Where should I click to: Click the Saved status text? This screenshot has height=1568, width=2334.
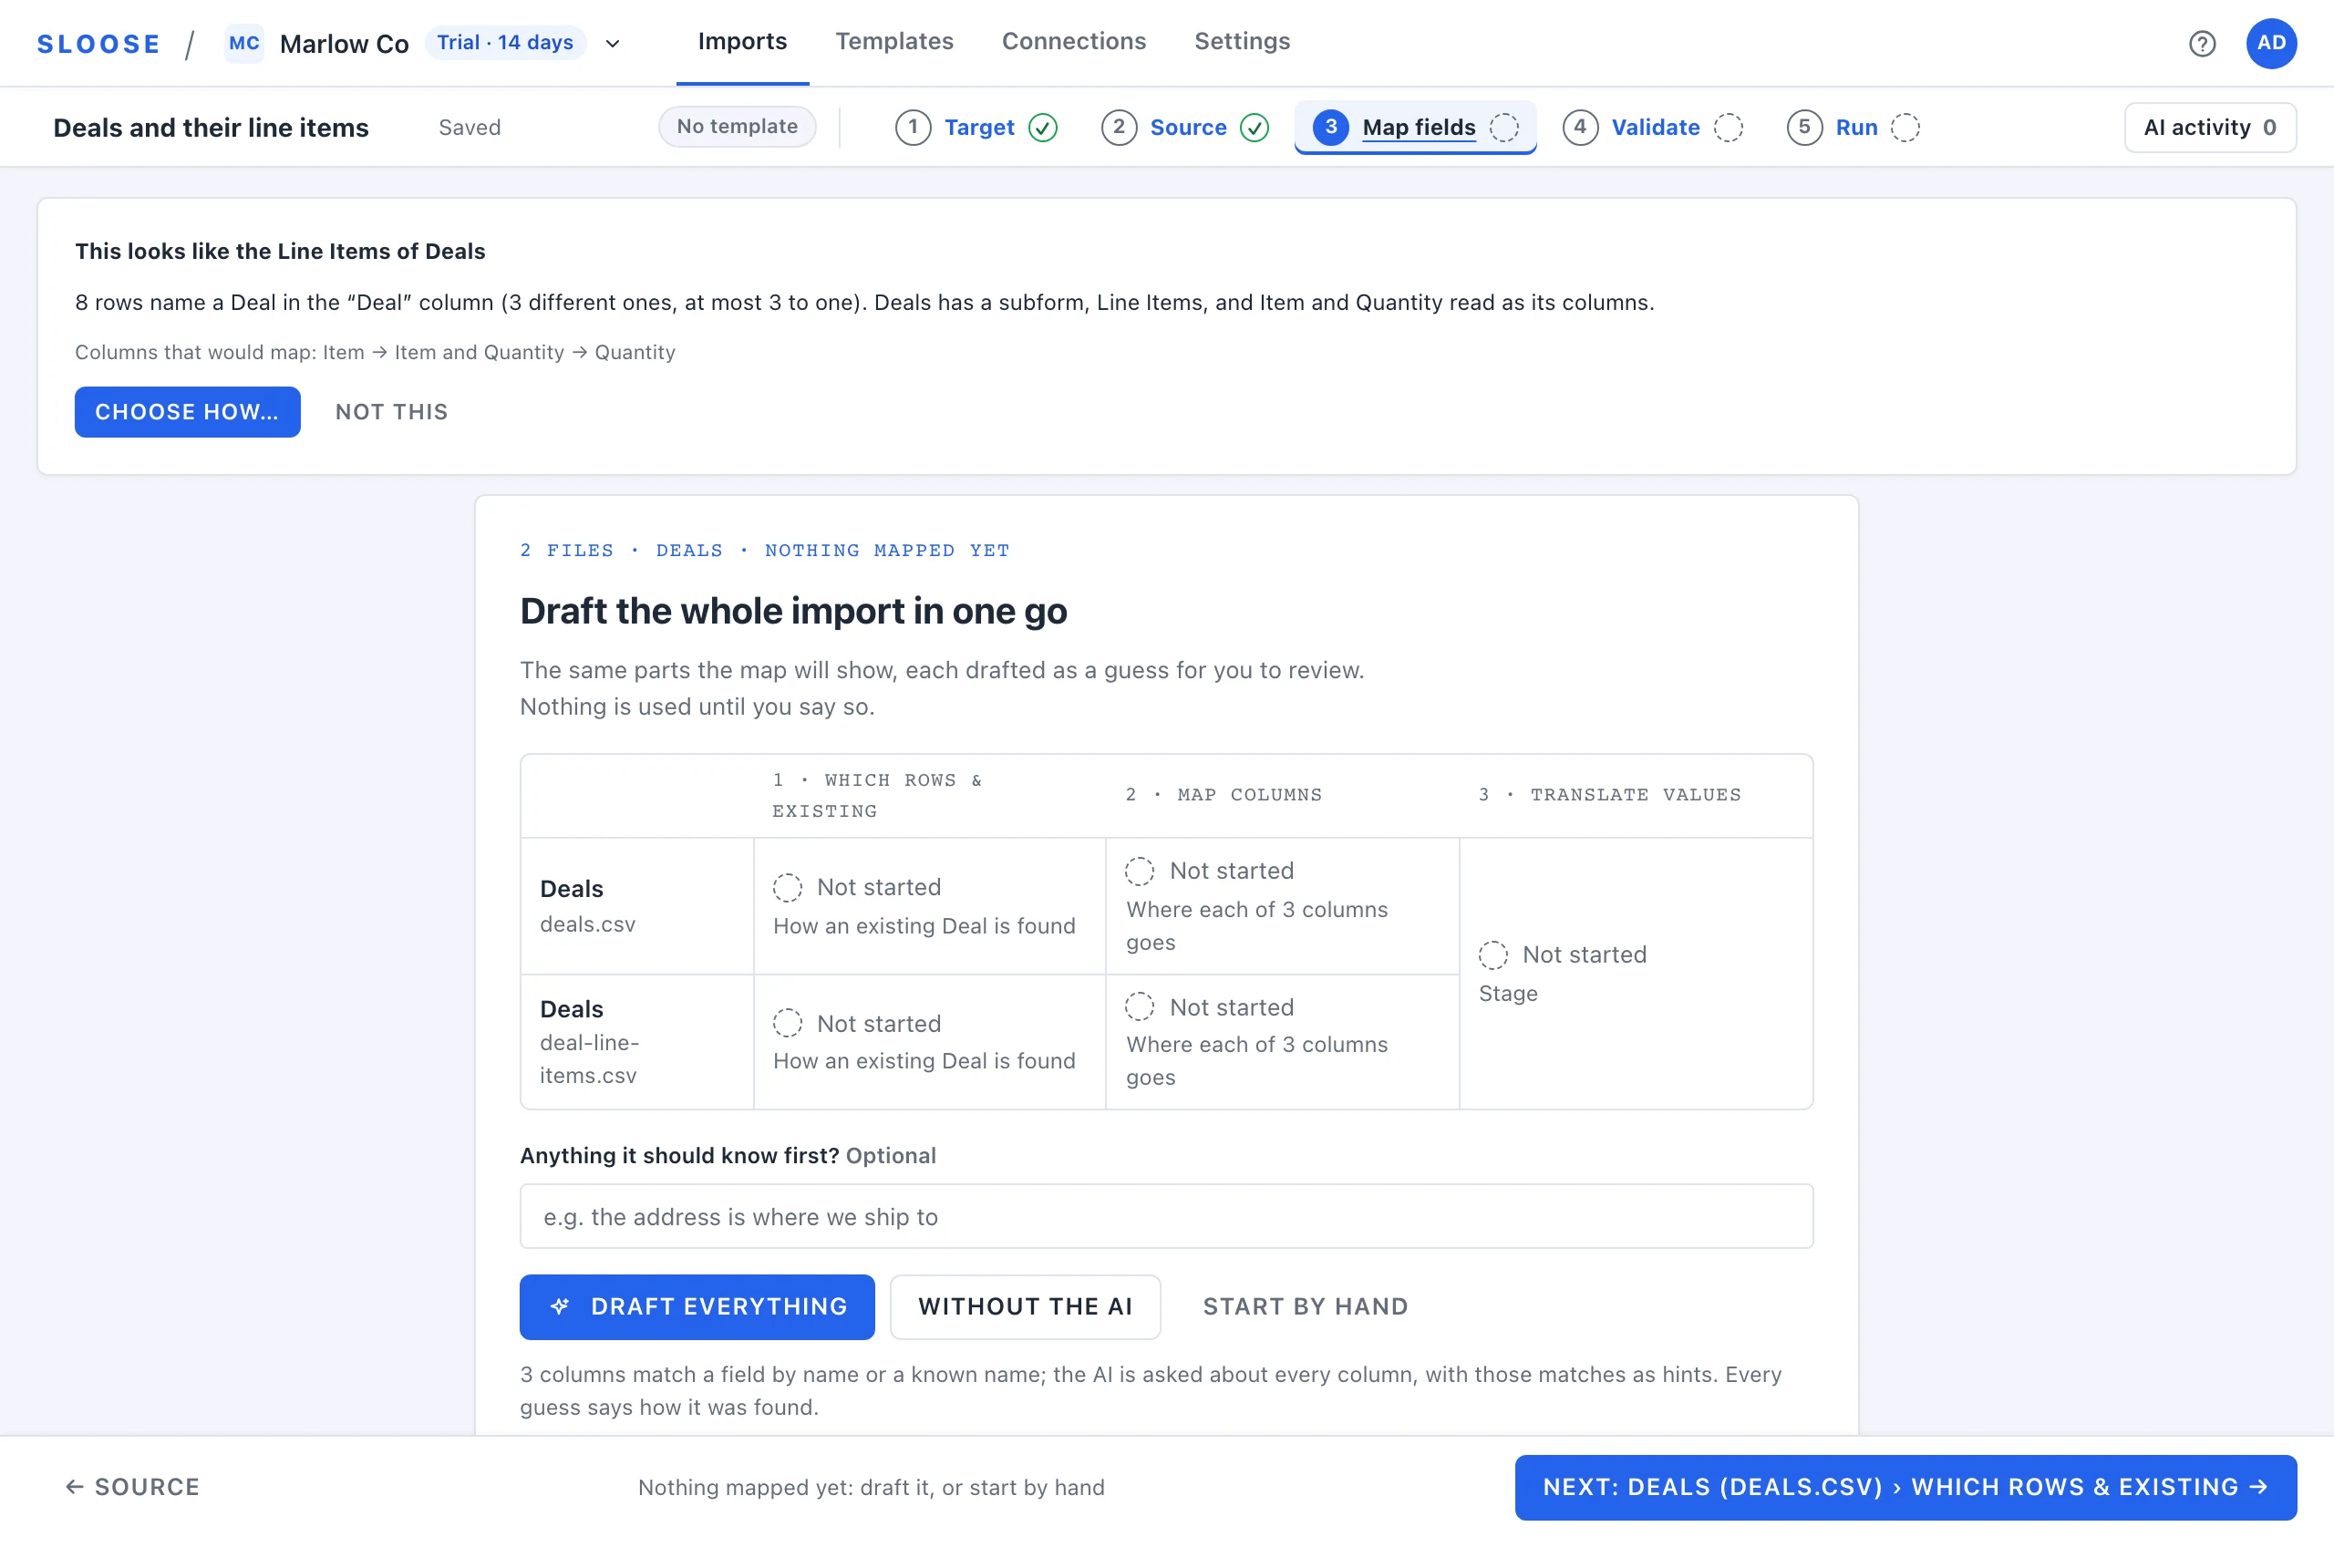pyautogui.click(x=470, y=128)
